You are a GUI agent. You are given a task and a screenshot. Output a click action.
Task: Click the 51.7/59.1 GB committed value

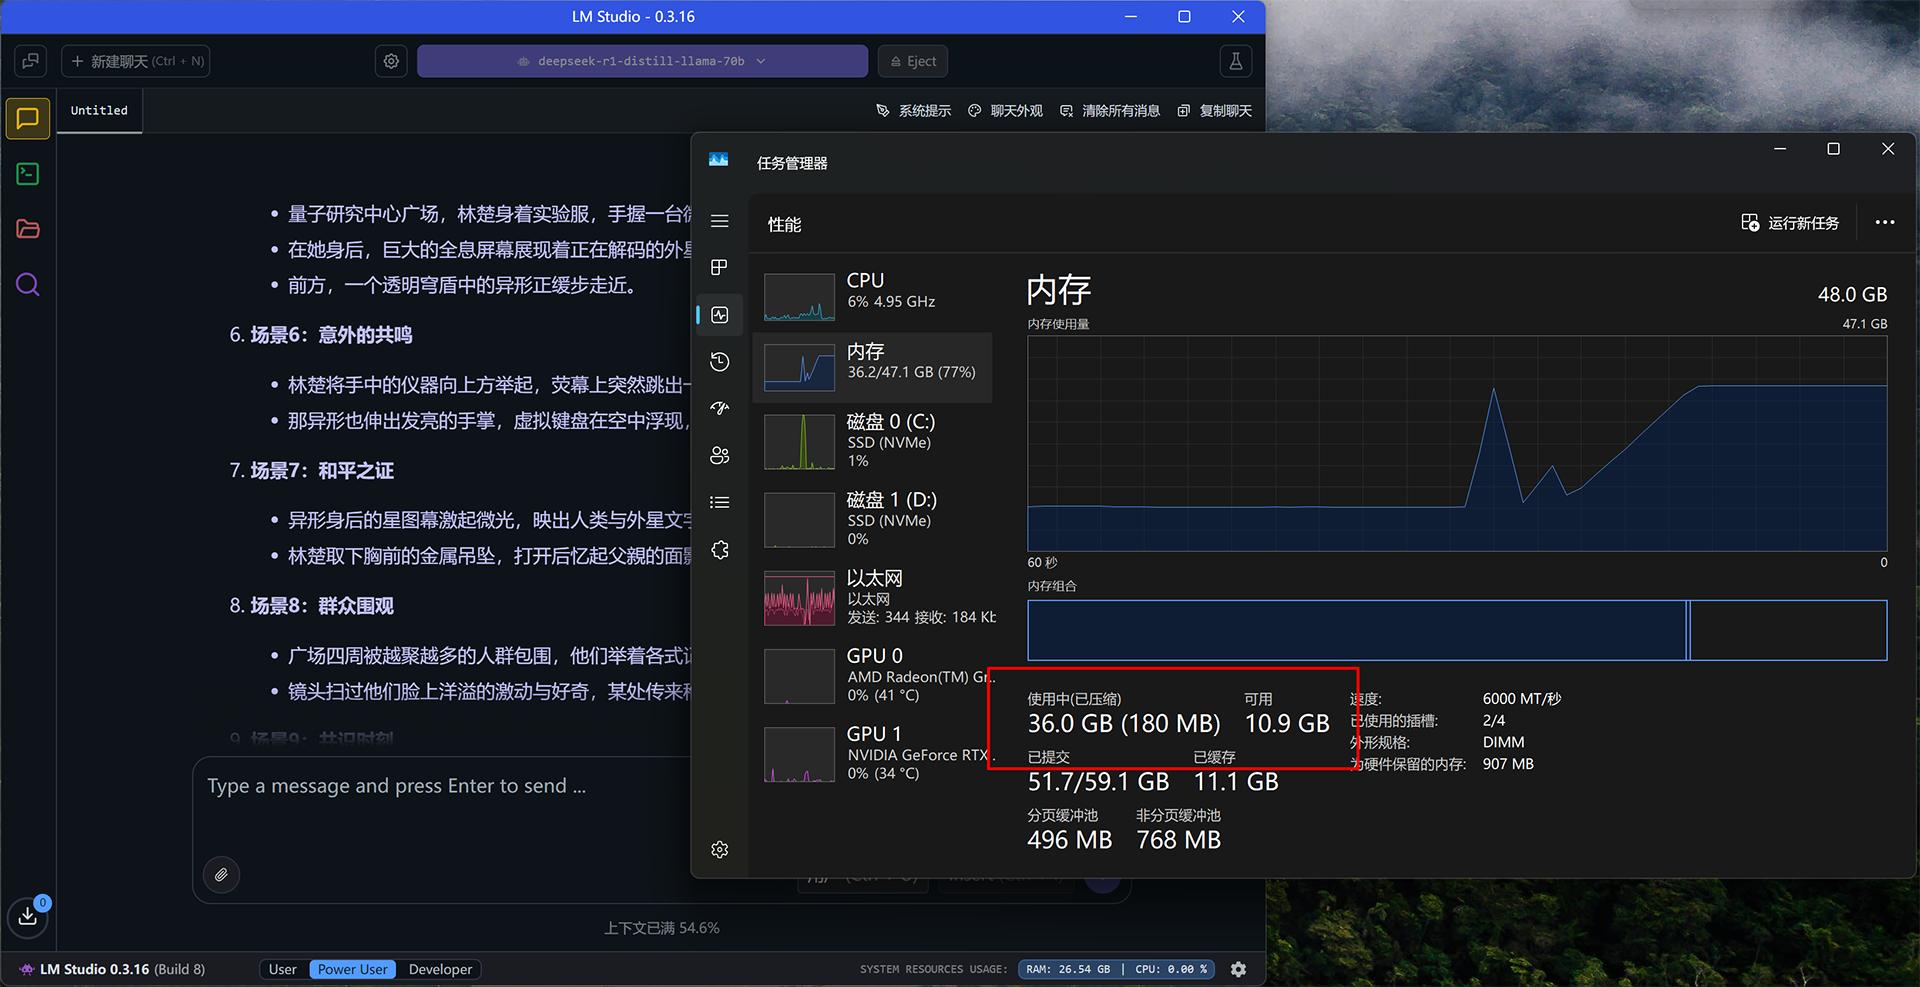[x=1098, y=782]
